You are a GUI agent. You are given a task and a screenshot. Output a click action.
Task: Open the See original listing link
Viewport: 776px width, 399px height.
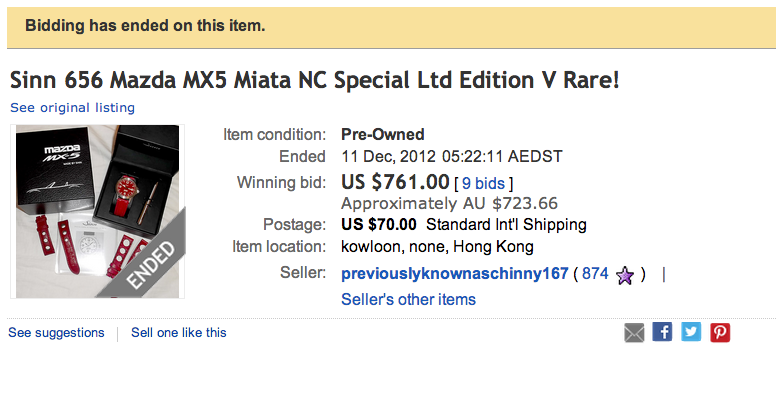tap(72, 107)
